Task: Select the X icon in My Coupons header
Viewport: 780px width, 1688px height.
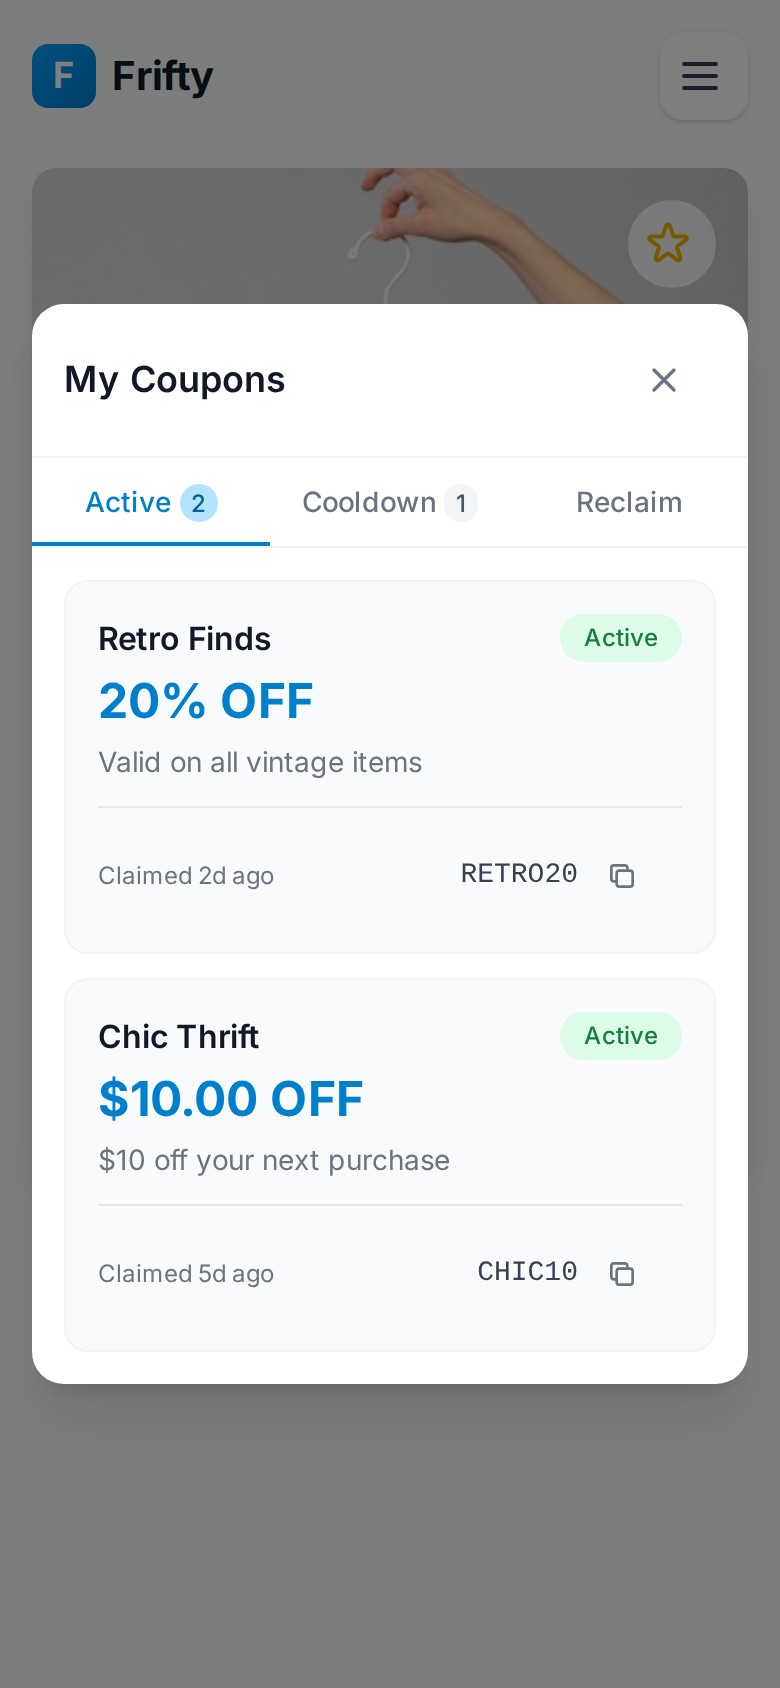Action: tap(664, 380)
